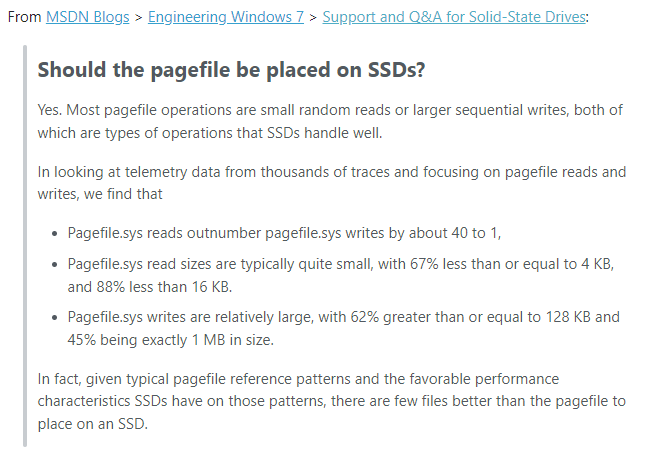Open Support and Q&A for Solid-State Drives link
Viewport: 662px width, 457px height.
coord(454,17)
